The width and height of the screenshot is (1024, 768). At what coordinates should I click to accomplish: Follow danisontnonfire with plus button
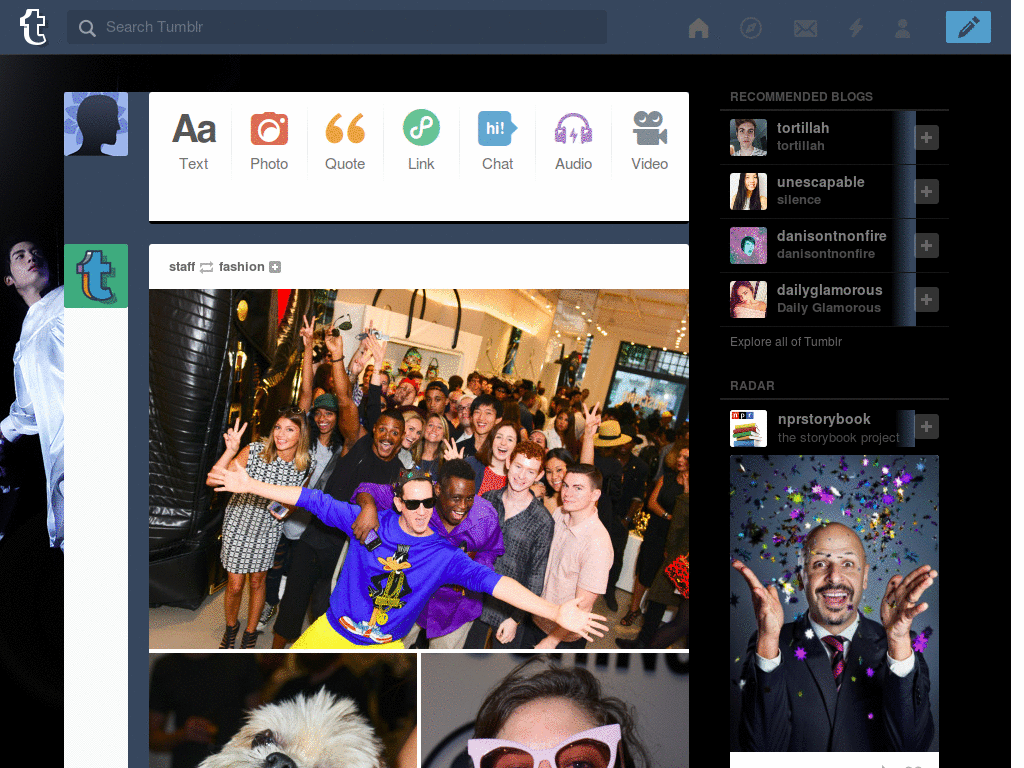click(927, 246)
